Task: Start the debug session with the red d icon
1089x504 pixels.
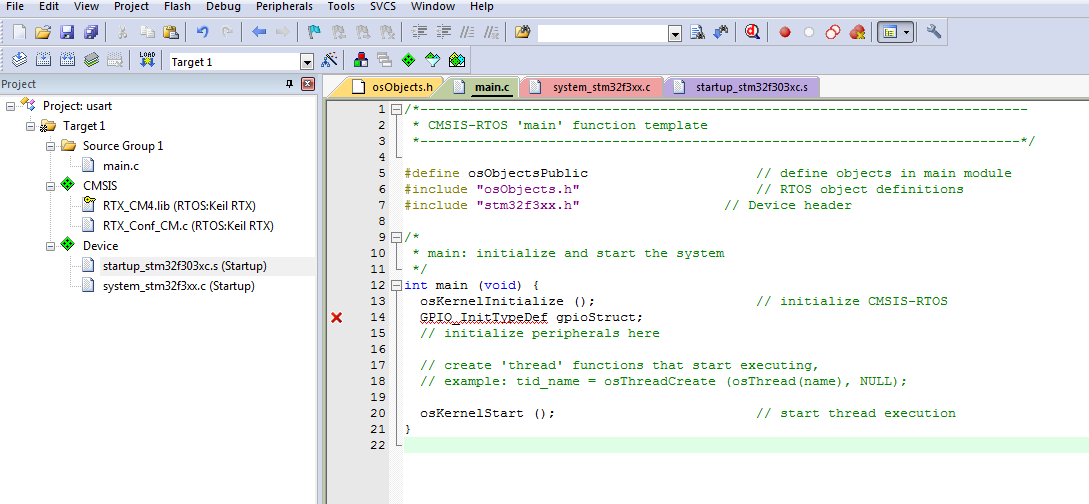Action: (x=752, y=32)
